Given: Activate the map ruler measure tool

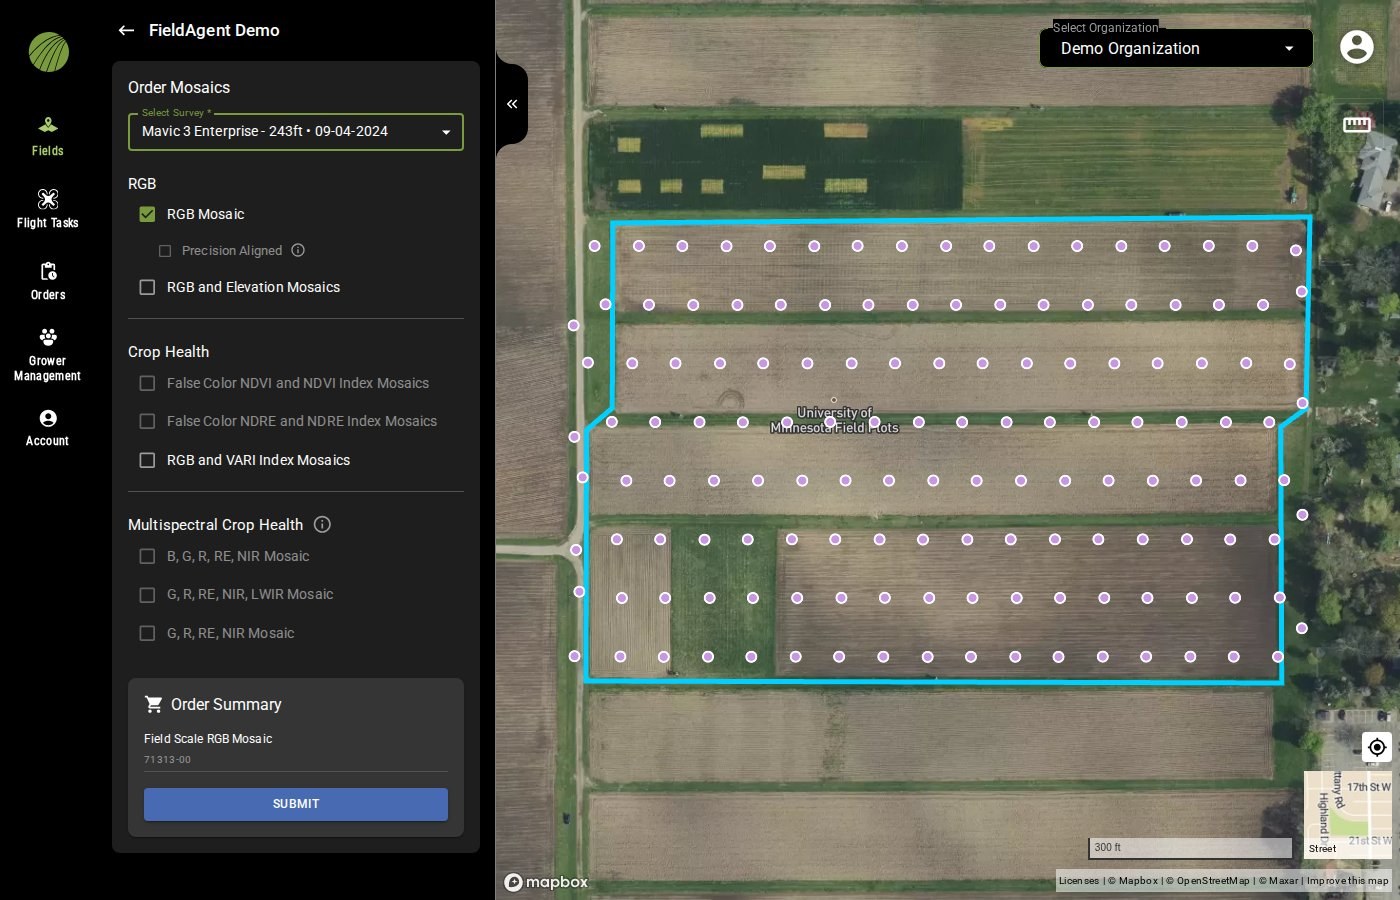Looking at the screenshot, I should [1356, 124].
